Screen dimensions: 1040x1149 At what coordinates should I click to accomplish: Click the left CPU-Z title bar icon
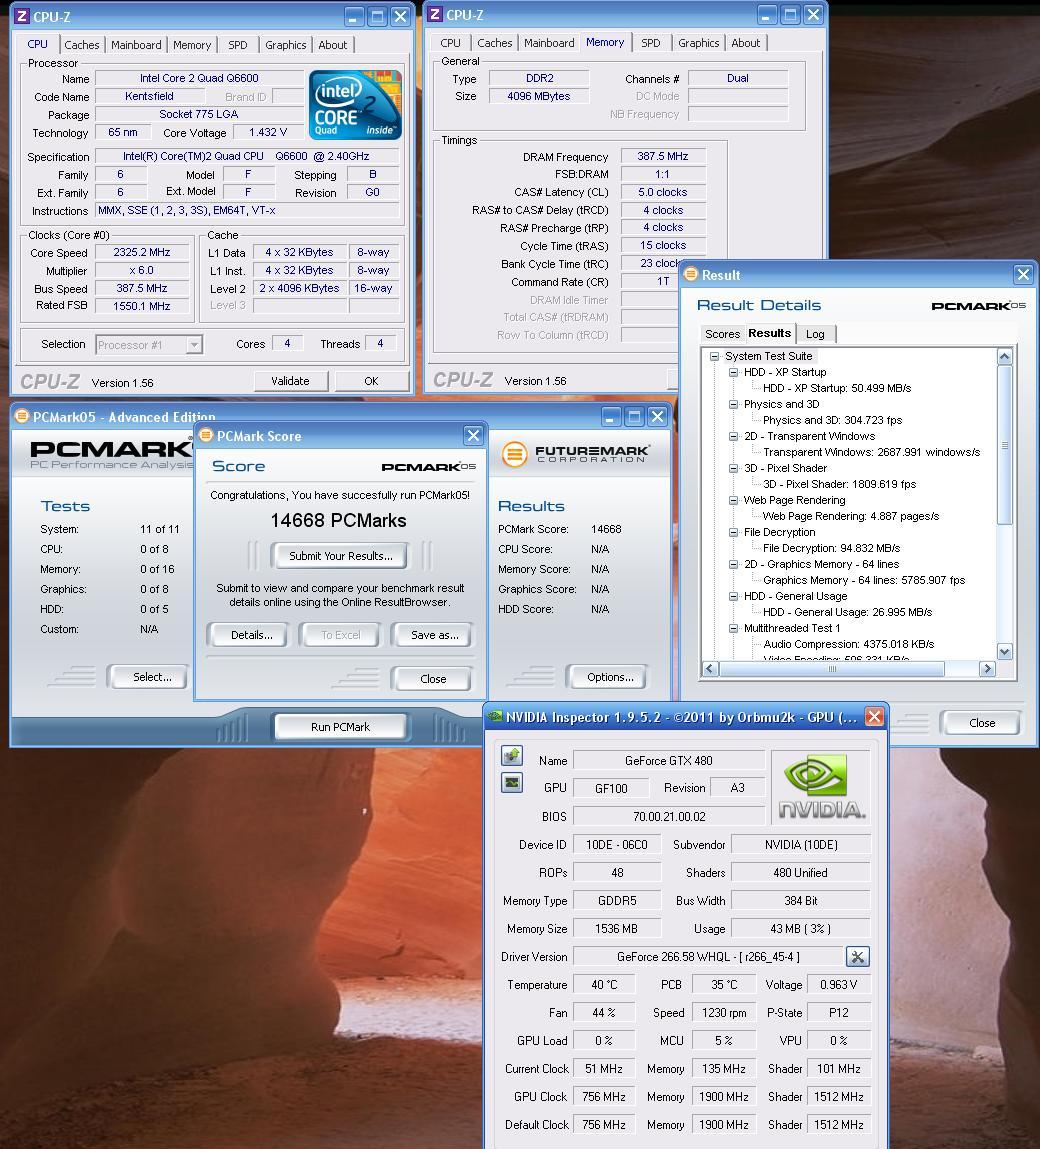click(23, 16)
